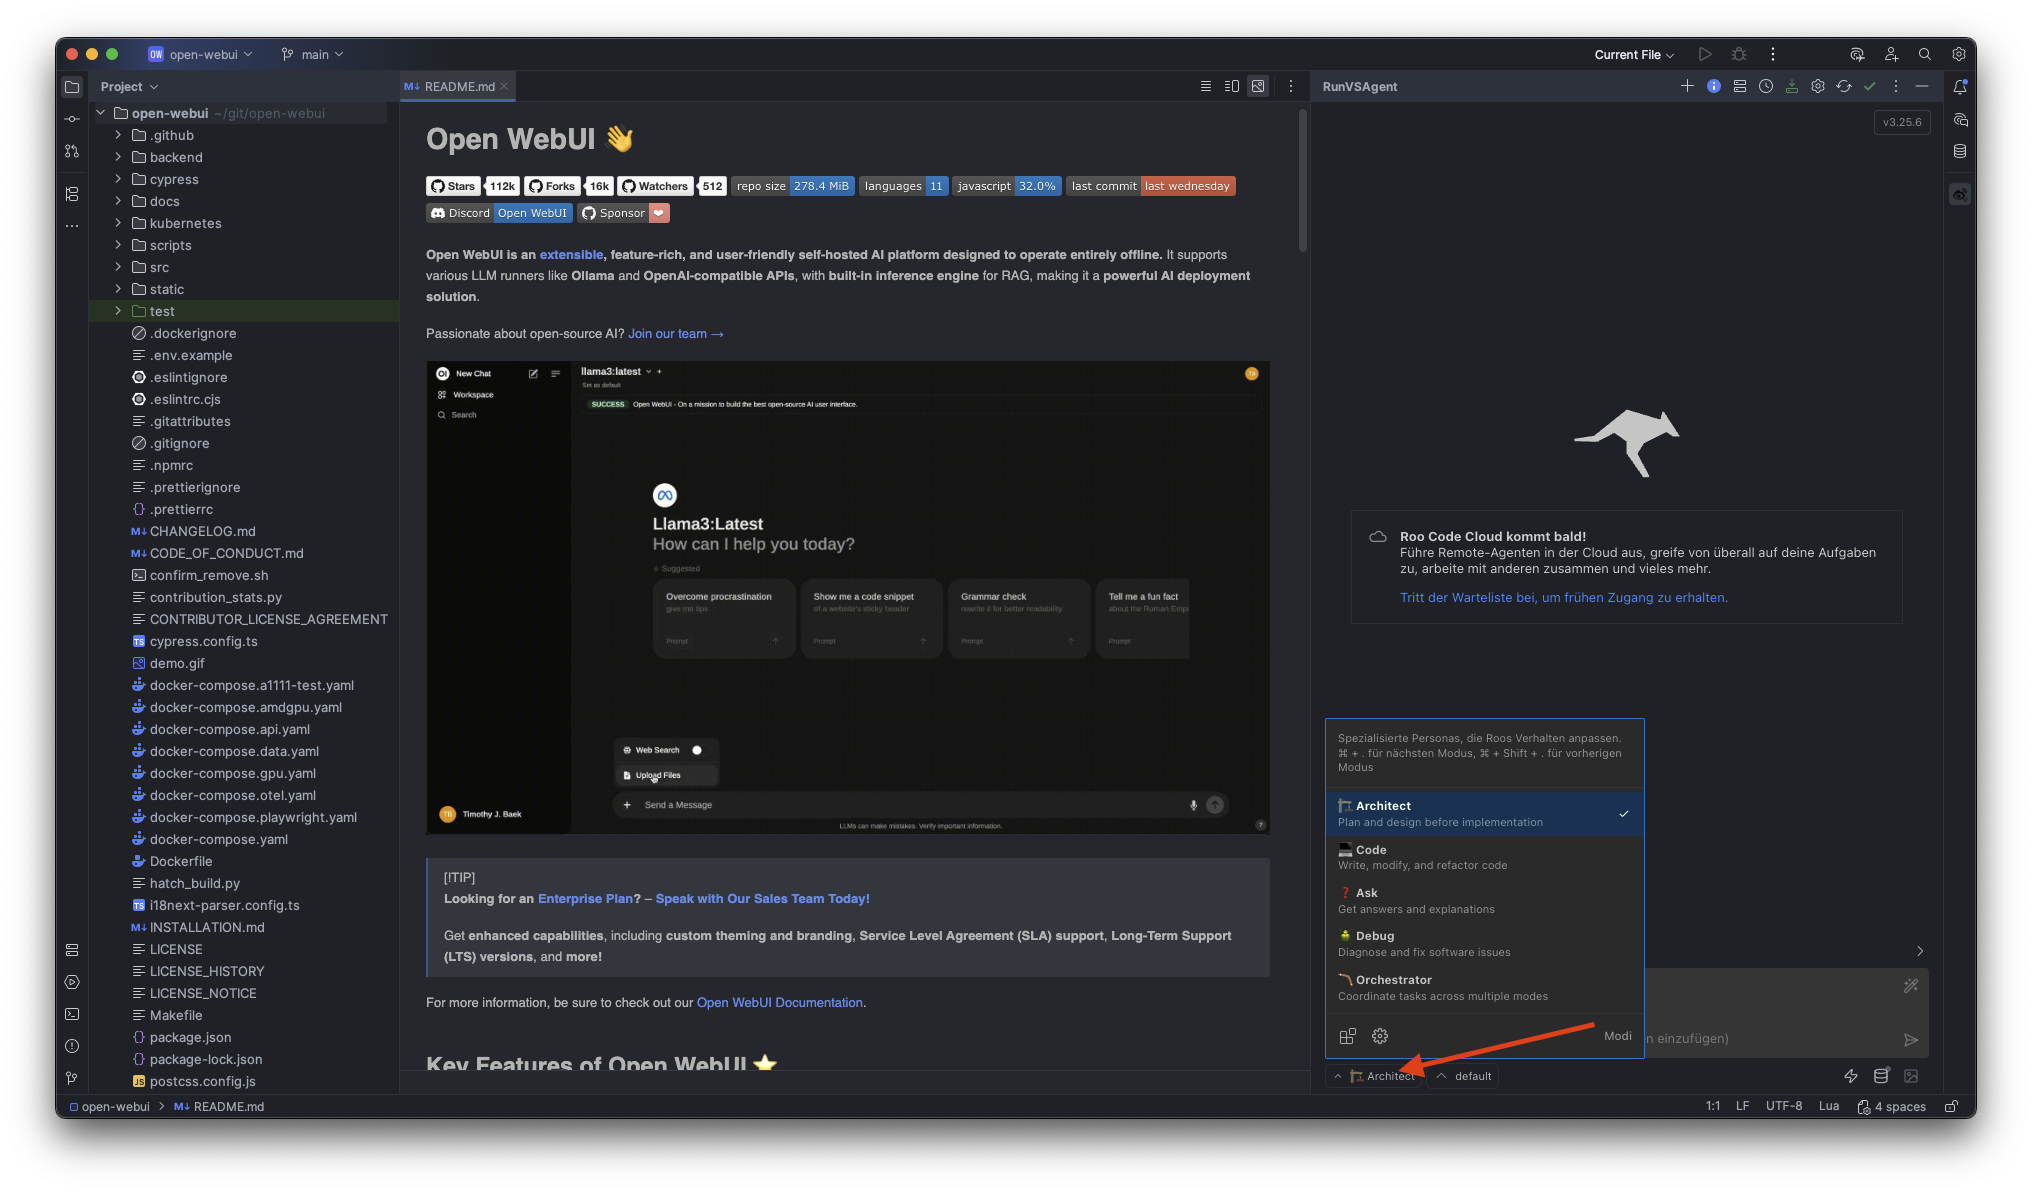Click the send message arrow icon

(x=1911, y=1040)
